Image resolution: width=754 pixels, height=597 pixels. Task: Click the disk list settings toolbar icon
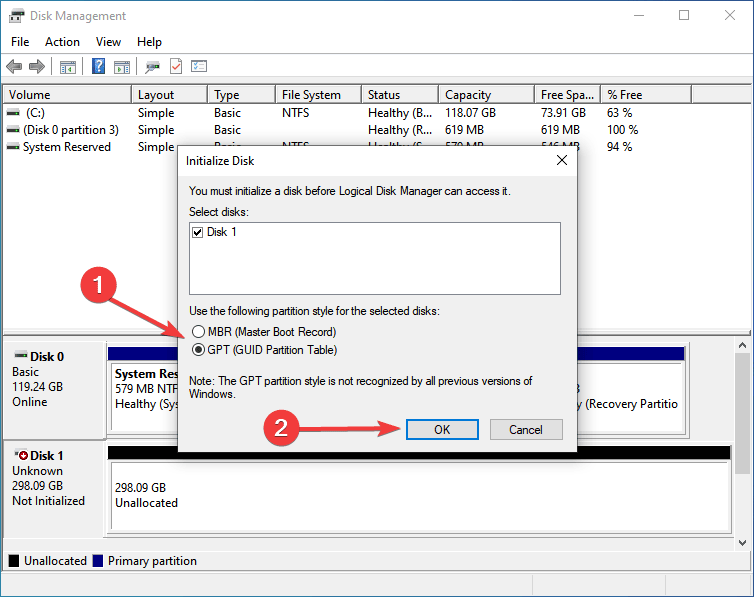[199, 66]
